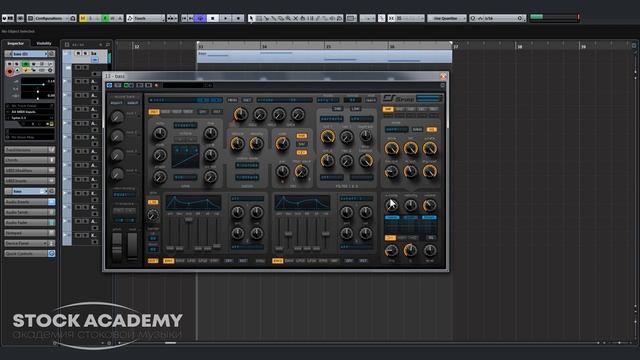Screen dimensions: 640x360
Task: Open the Touch automation mode dropdown
Action: tap(145, 18)
